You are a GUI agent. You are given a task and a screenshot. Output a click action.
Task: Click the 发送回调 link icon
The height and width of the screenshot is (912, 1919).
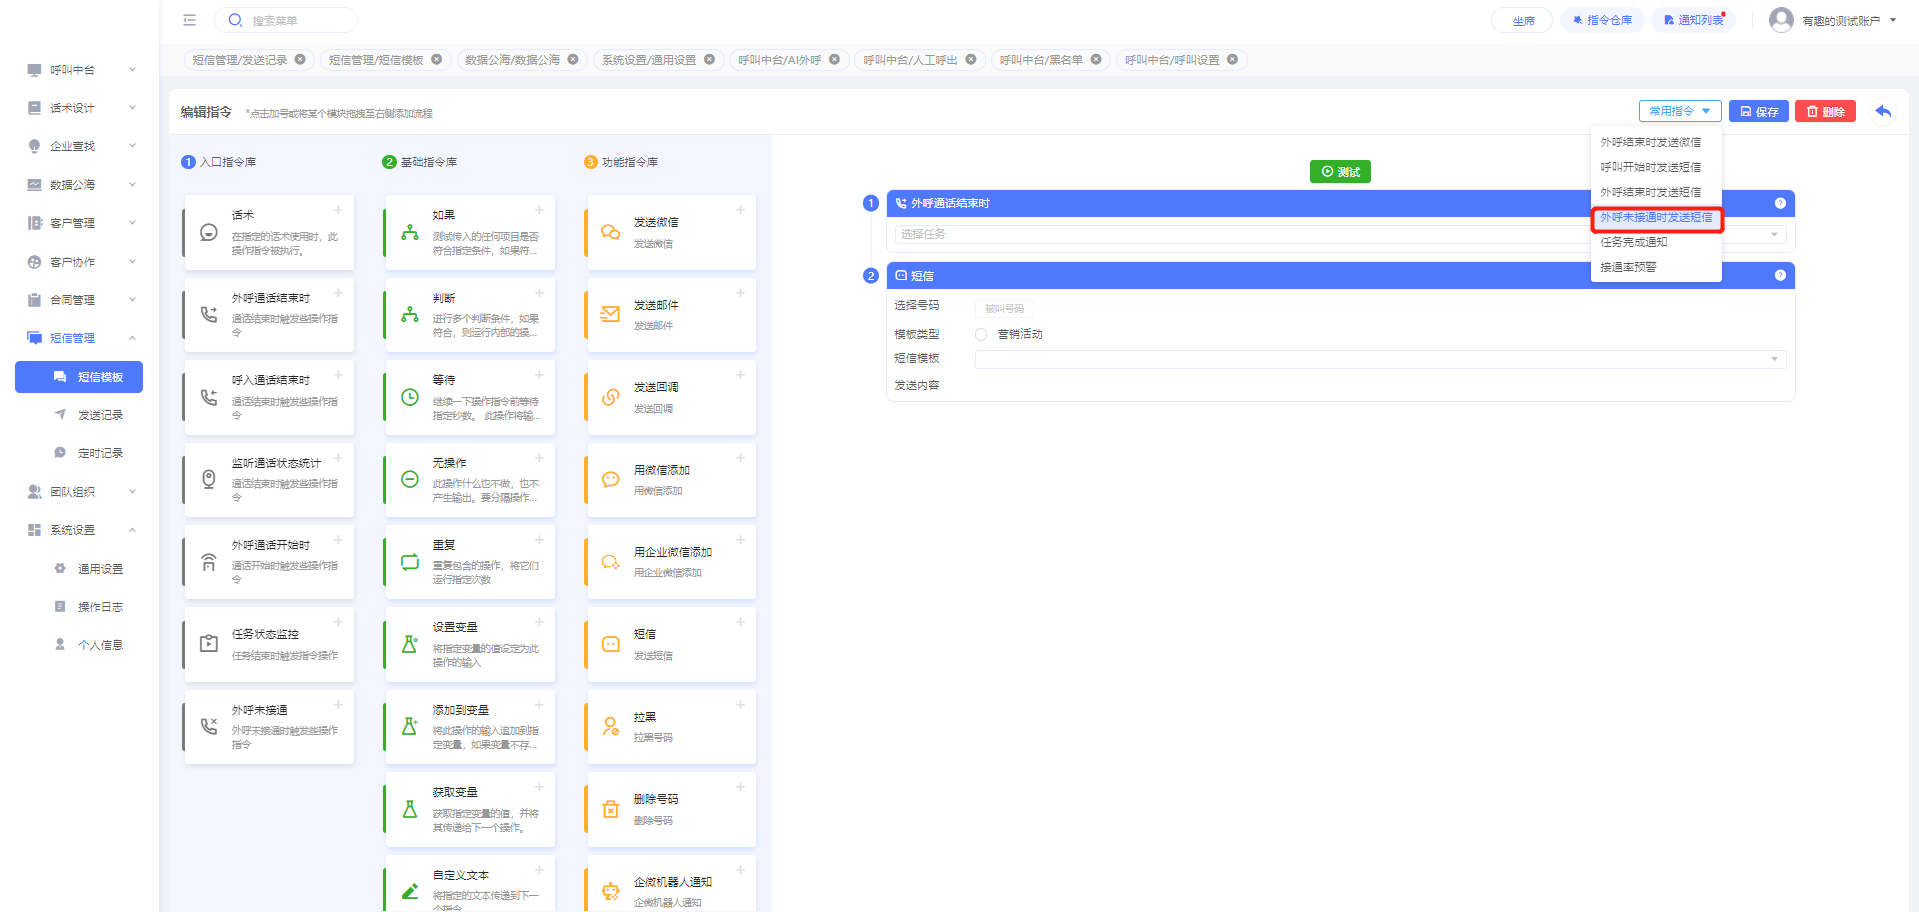point(610,397)
